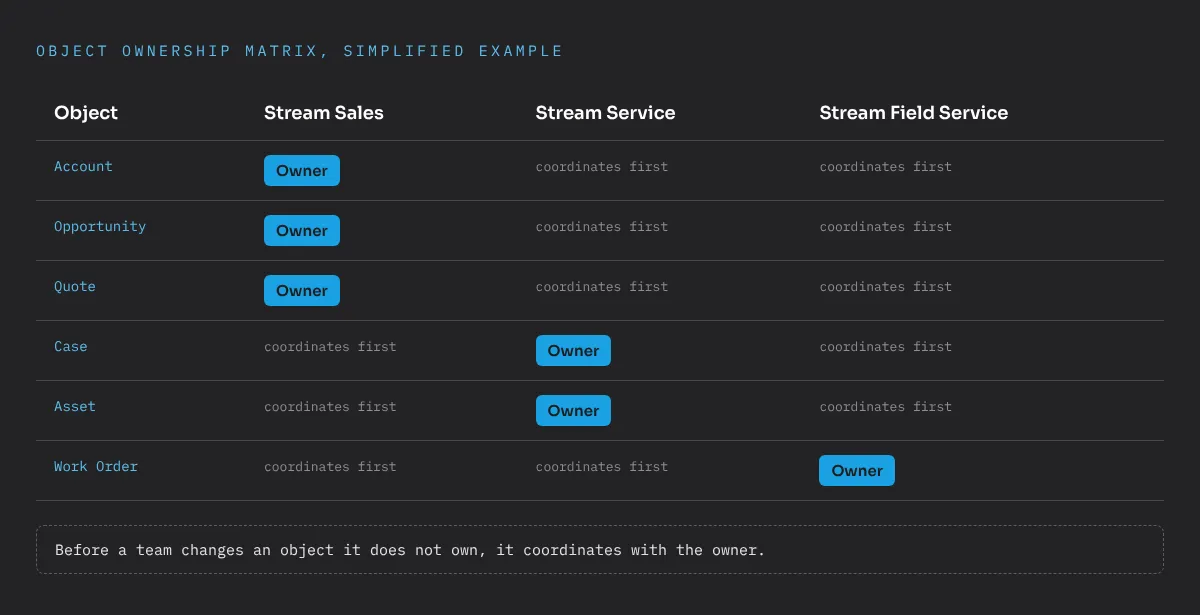Image resolution: width=1200 pixels, height=615 pixels.
Task: Click the Owner badge in Asset row
Action: (x=573, y=411)
